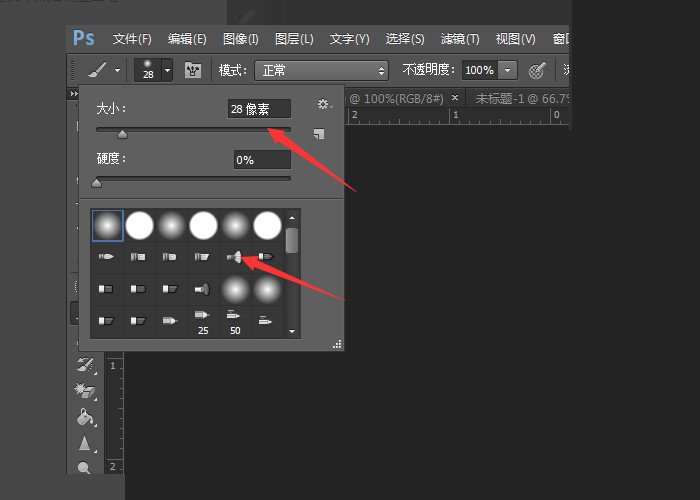Open the brush picker gear settings menu
The image size is (700, 500).
pyautogui.click(x=322, y=105)
